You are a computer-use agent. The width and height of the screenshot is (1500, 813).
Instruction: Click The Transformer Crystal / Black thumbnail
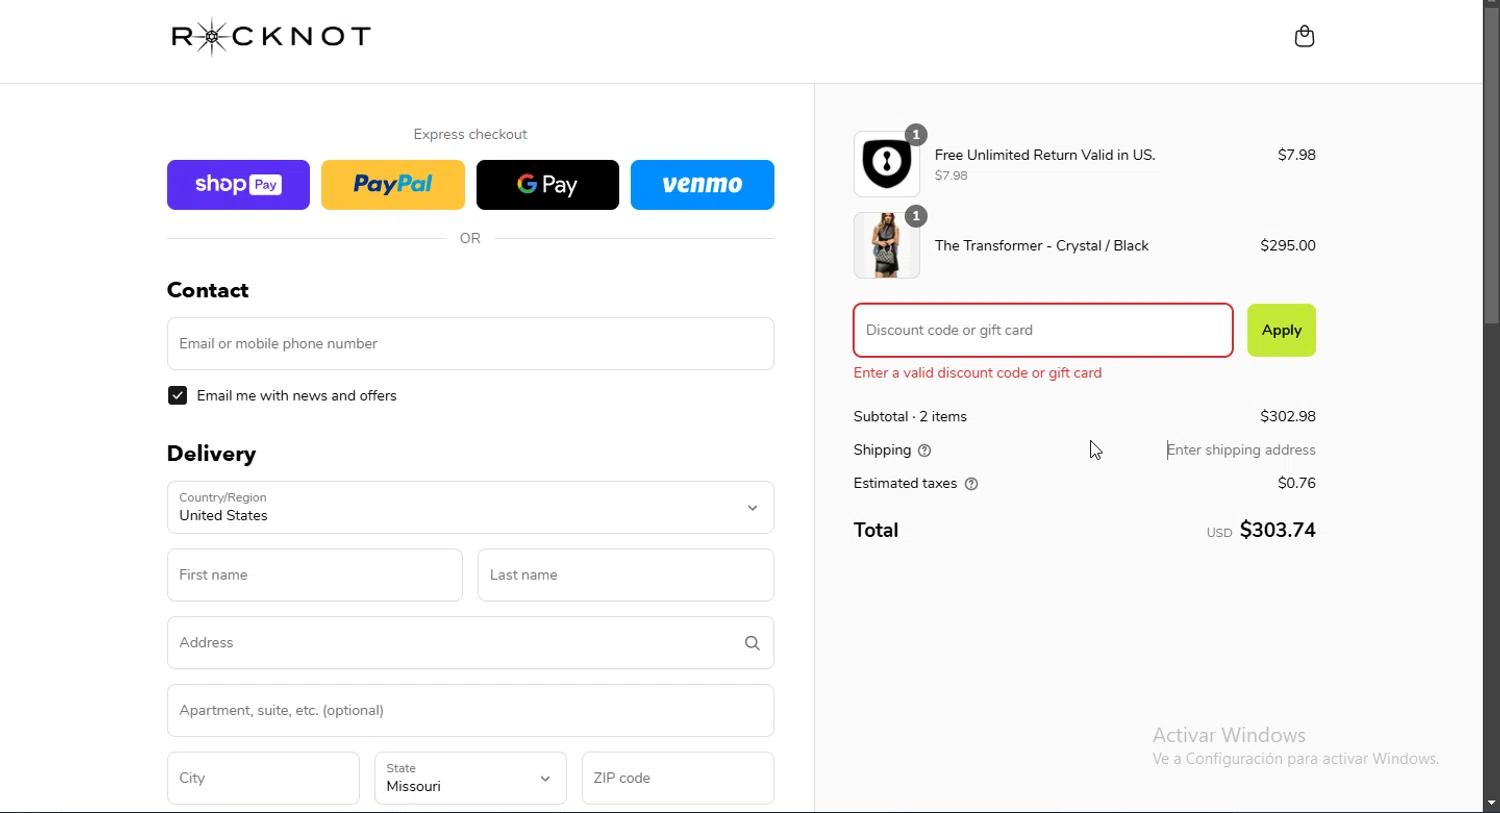click(887, 245)
